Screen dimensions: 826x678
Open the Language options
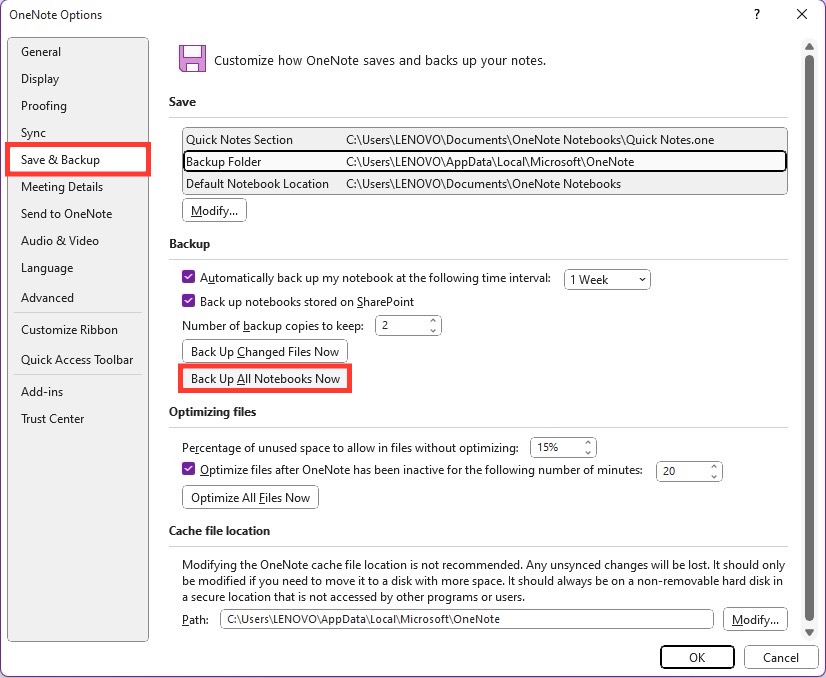(78, 268)
